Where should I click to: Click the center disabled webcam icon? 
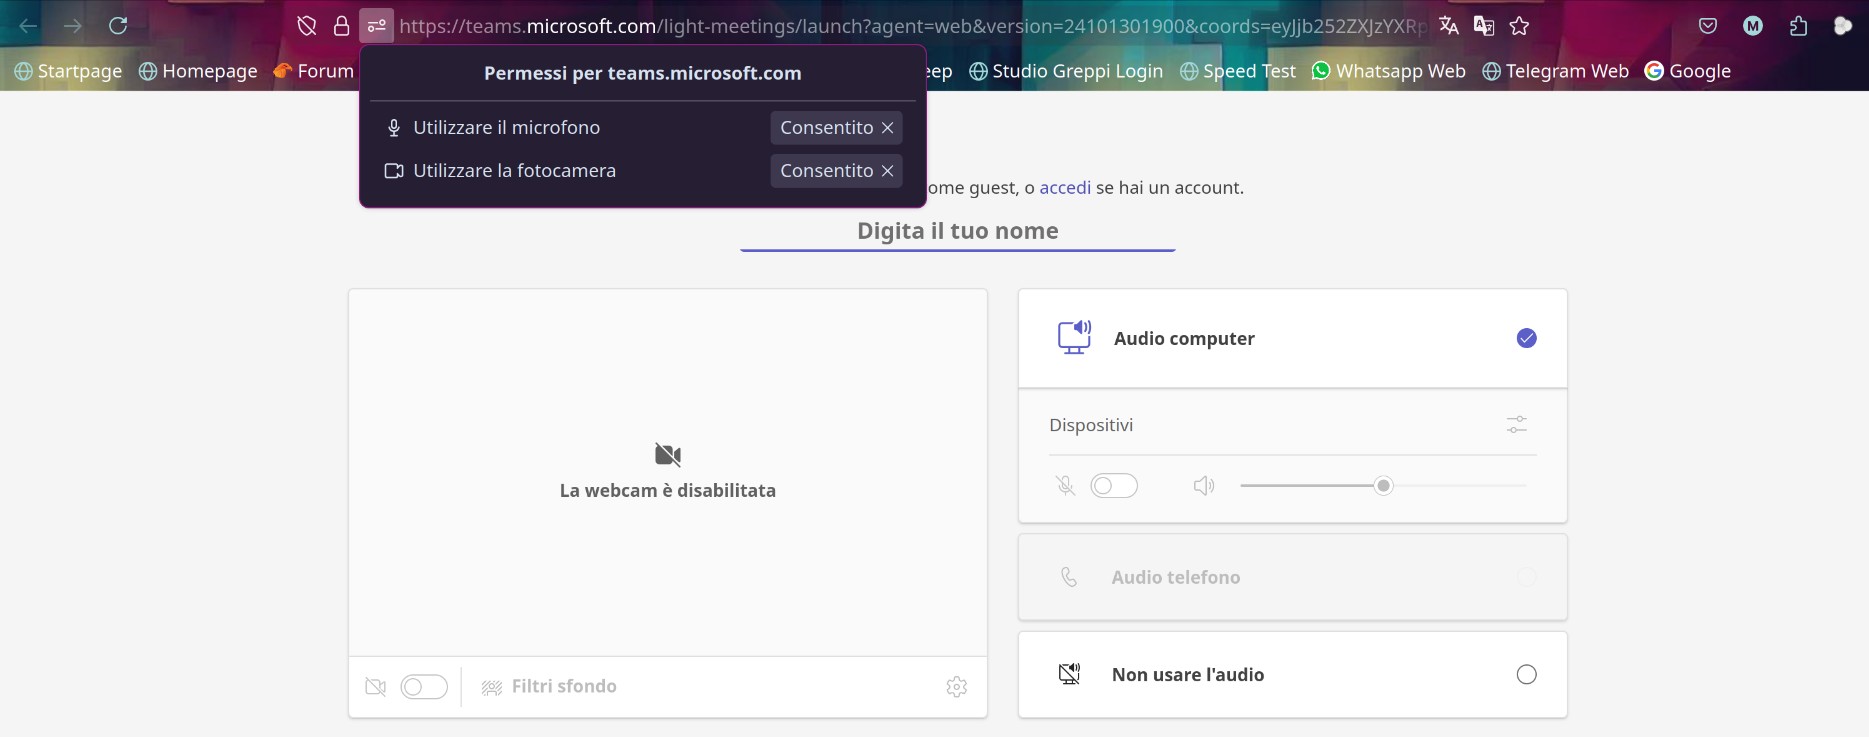[x=668, y=455]
